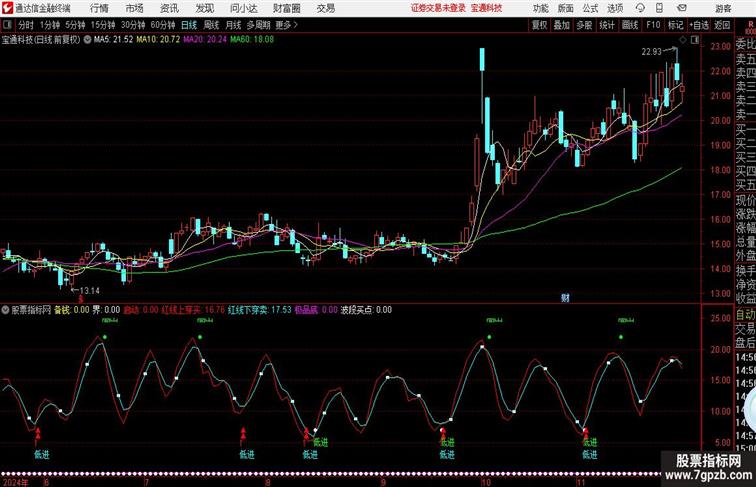756x487 pixels.
Task: Click the diamond icon above chart
Action: click(x=683, y=40)
